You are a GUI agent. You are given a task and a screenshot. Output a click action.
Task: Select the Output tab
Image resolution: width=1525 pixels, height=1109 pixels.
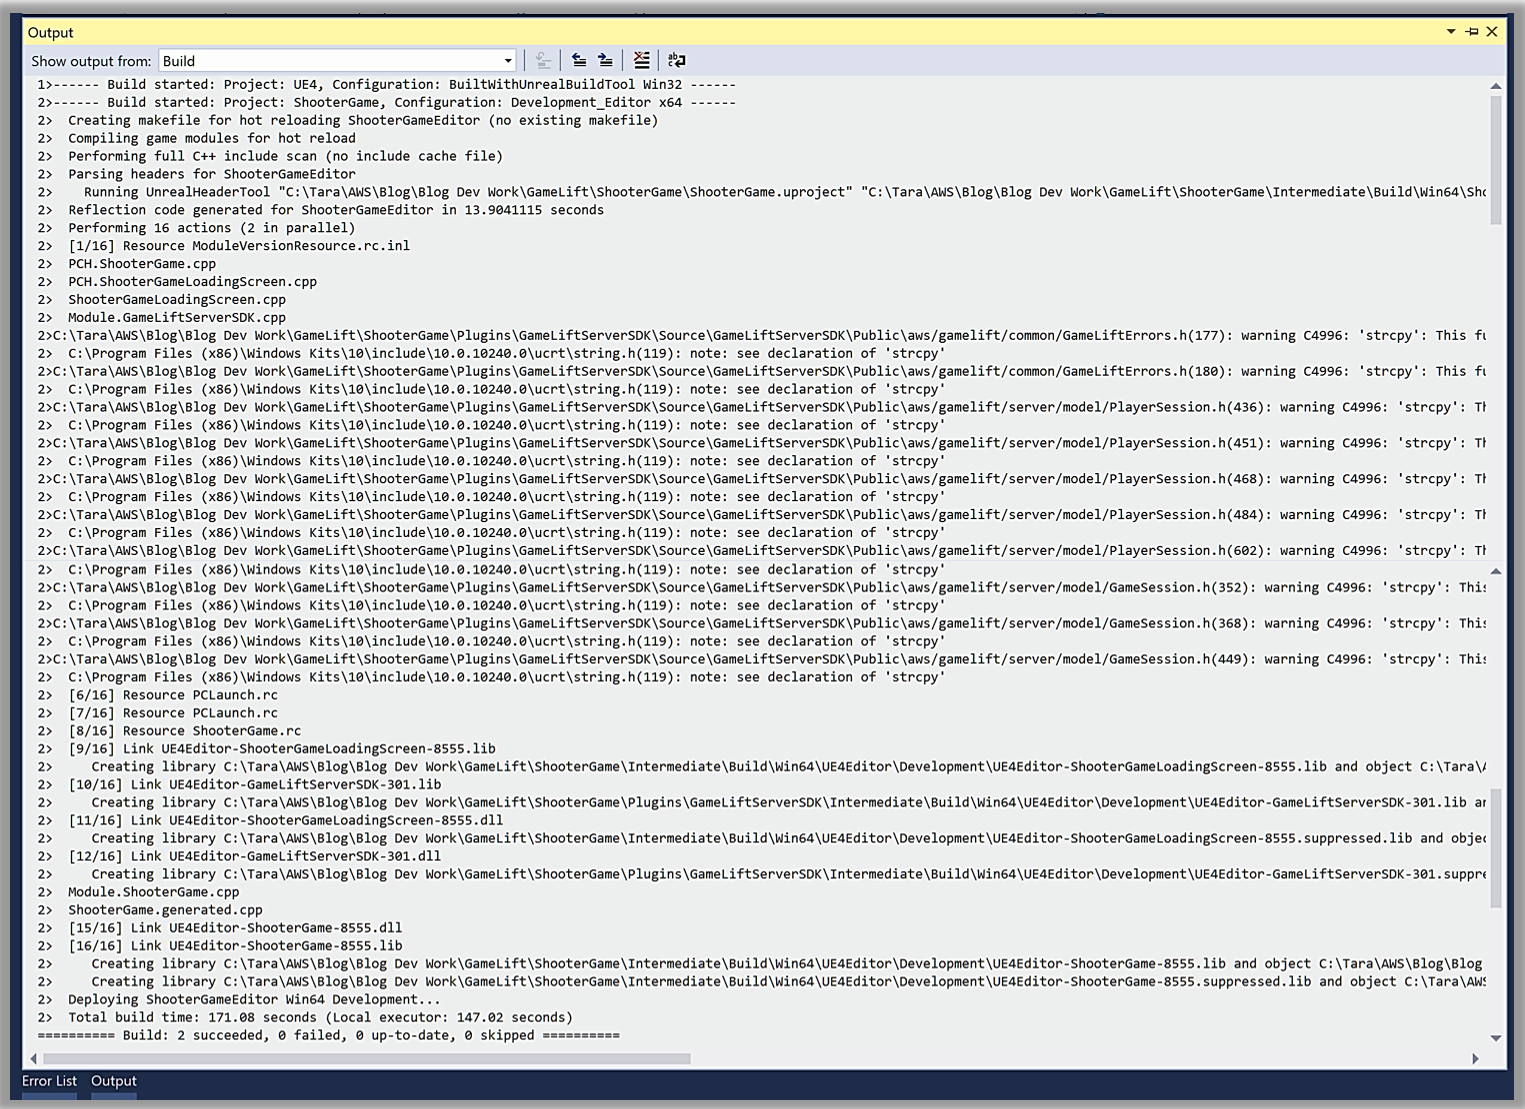[x=114, y=1081]
